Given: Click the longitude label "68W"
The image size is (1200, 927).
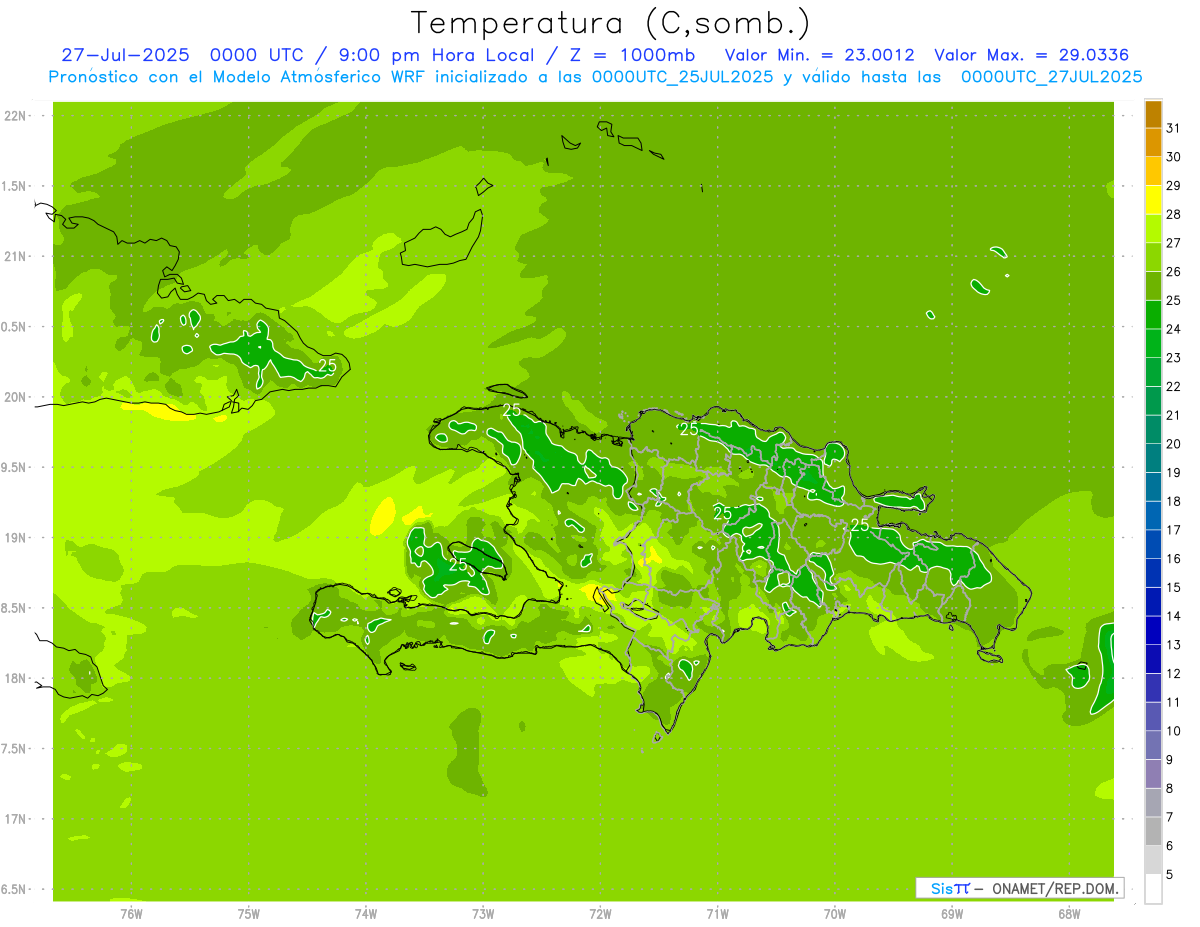Looking at the screenshot, I should (1069, 914).
